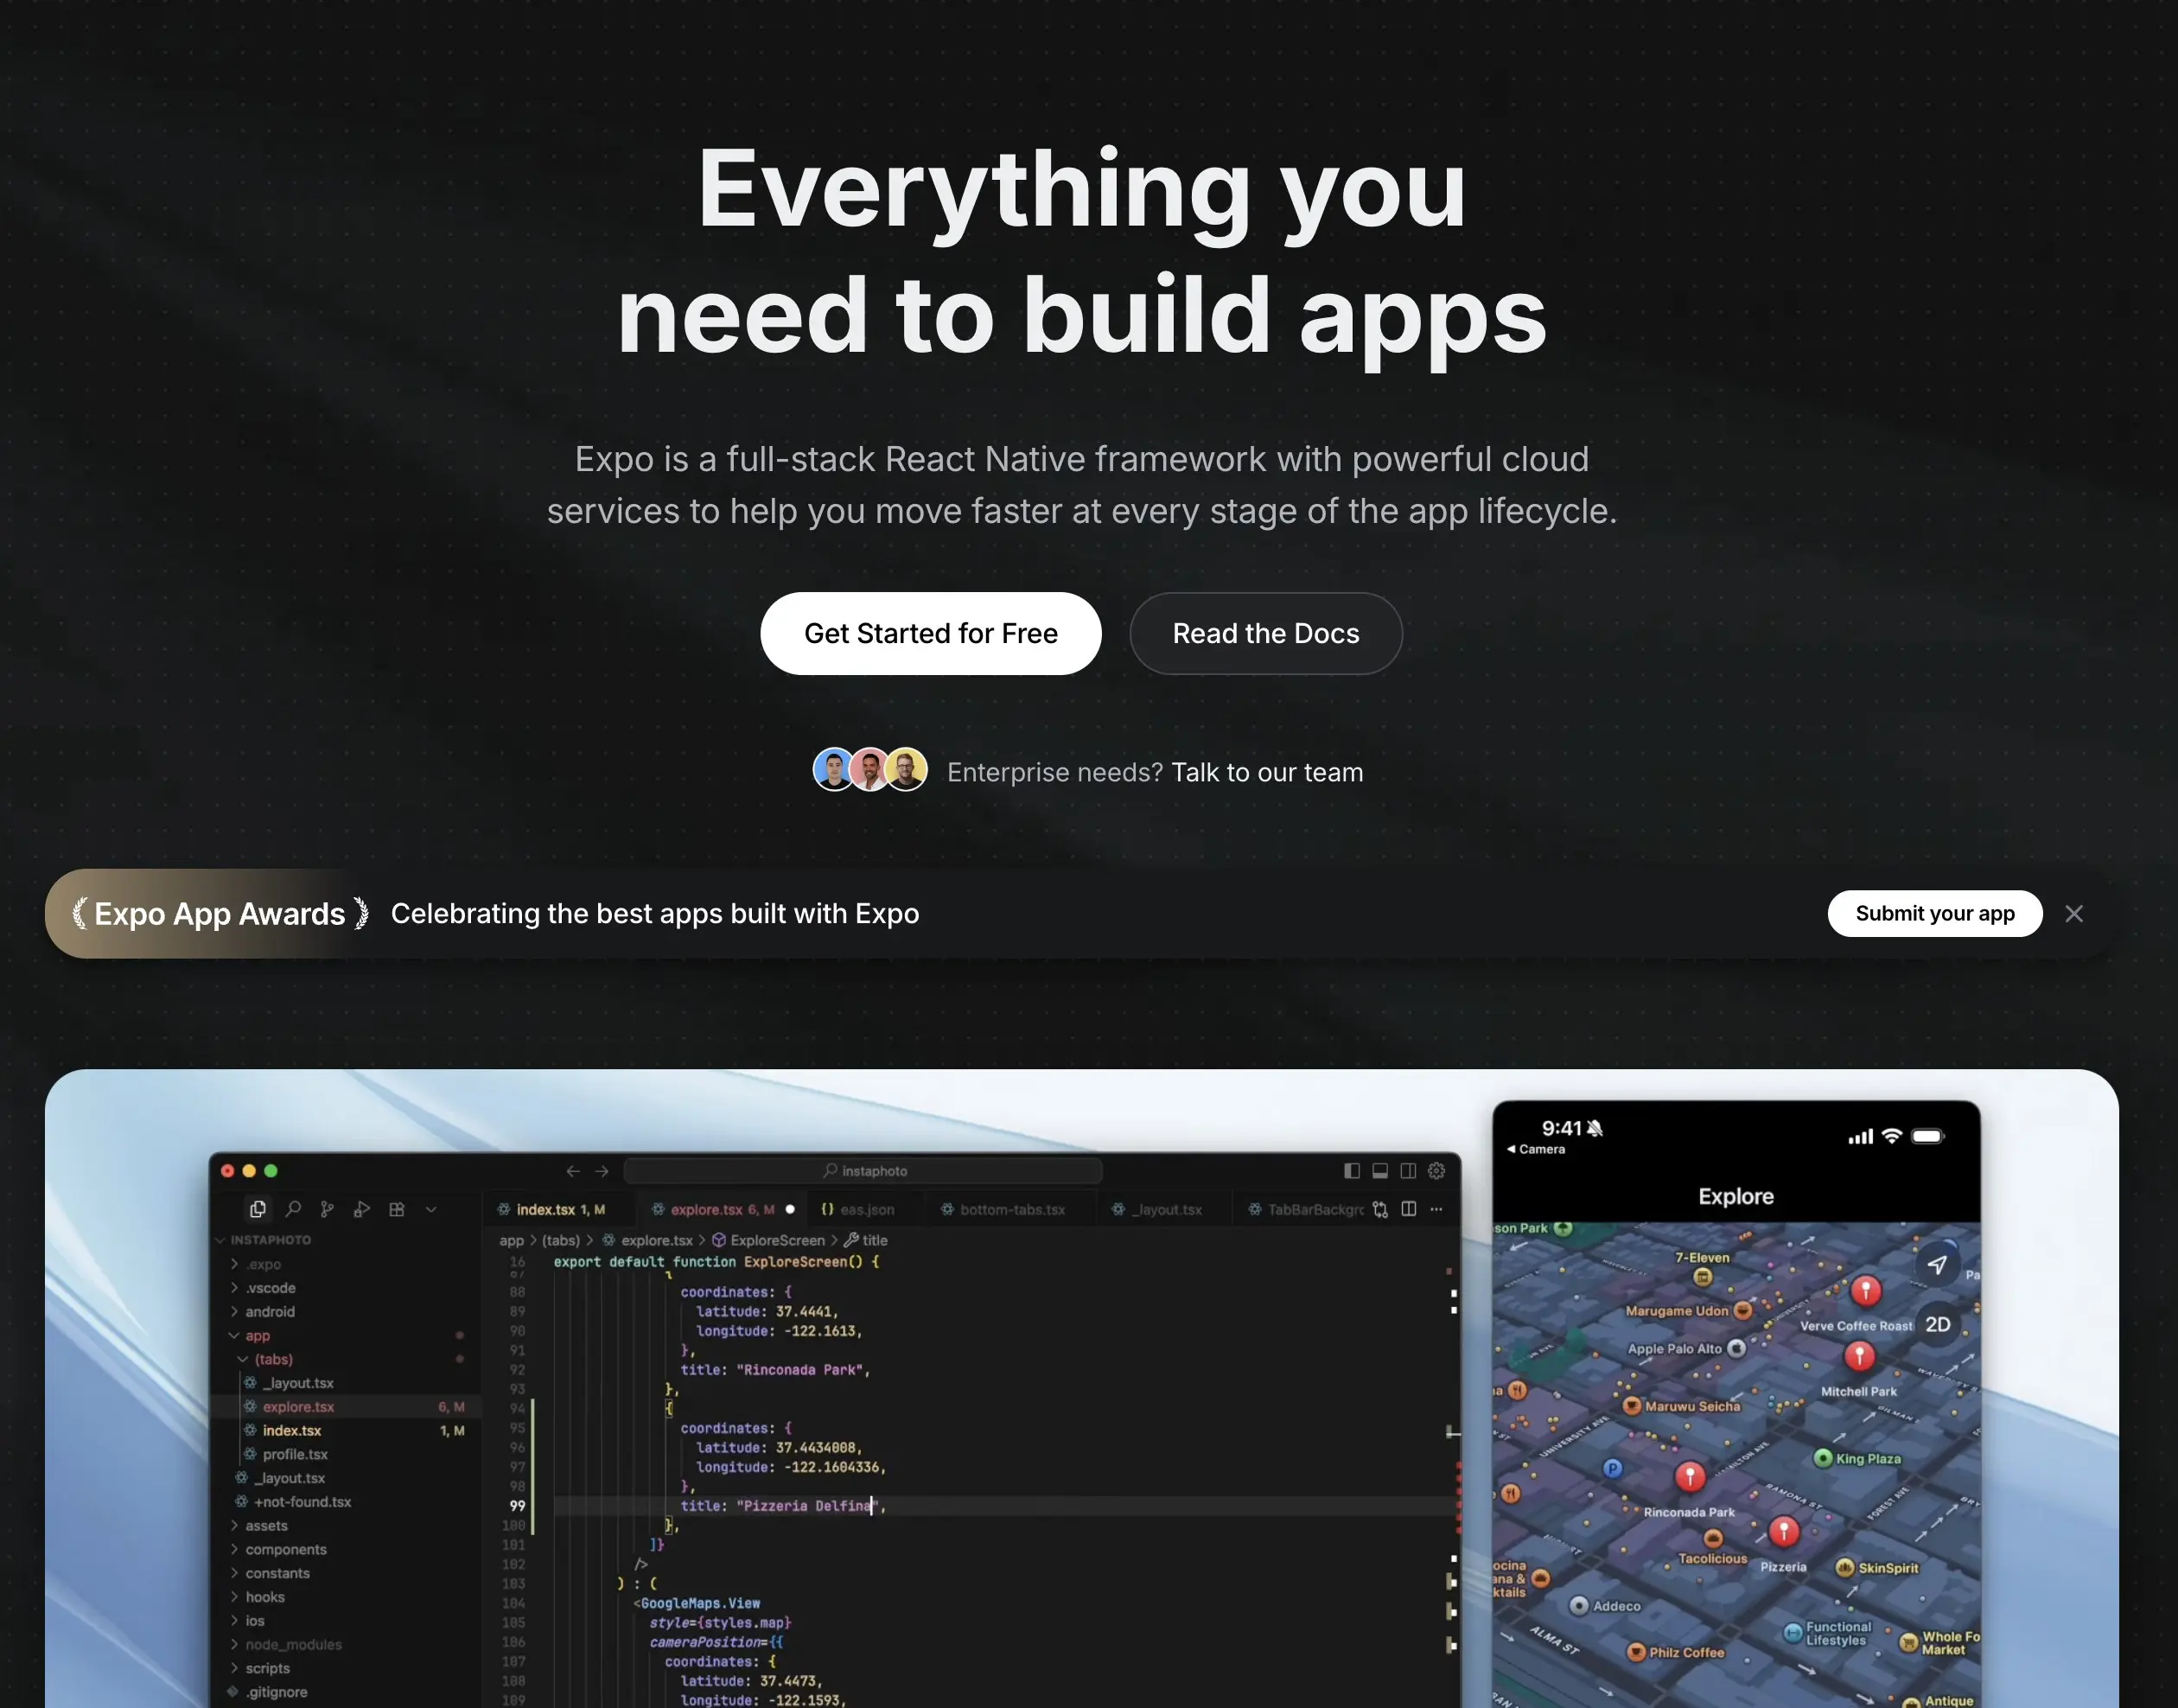Switch to the eas.json tab
2178x1708 pixels.
(858, 1209)
